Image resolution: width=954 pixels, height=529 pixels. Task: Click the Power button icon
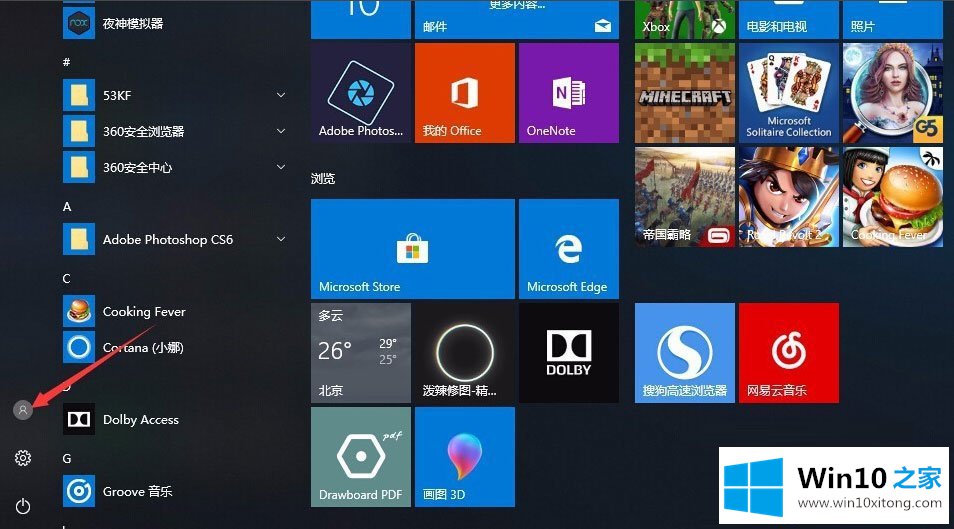tap(23, 506)
